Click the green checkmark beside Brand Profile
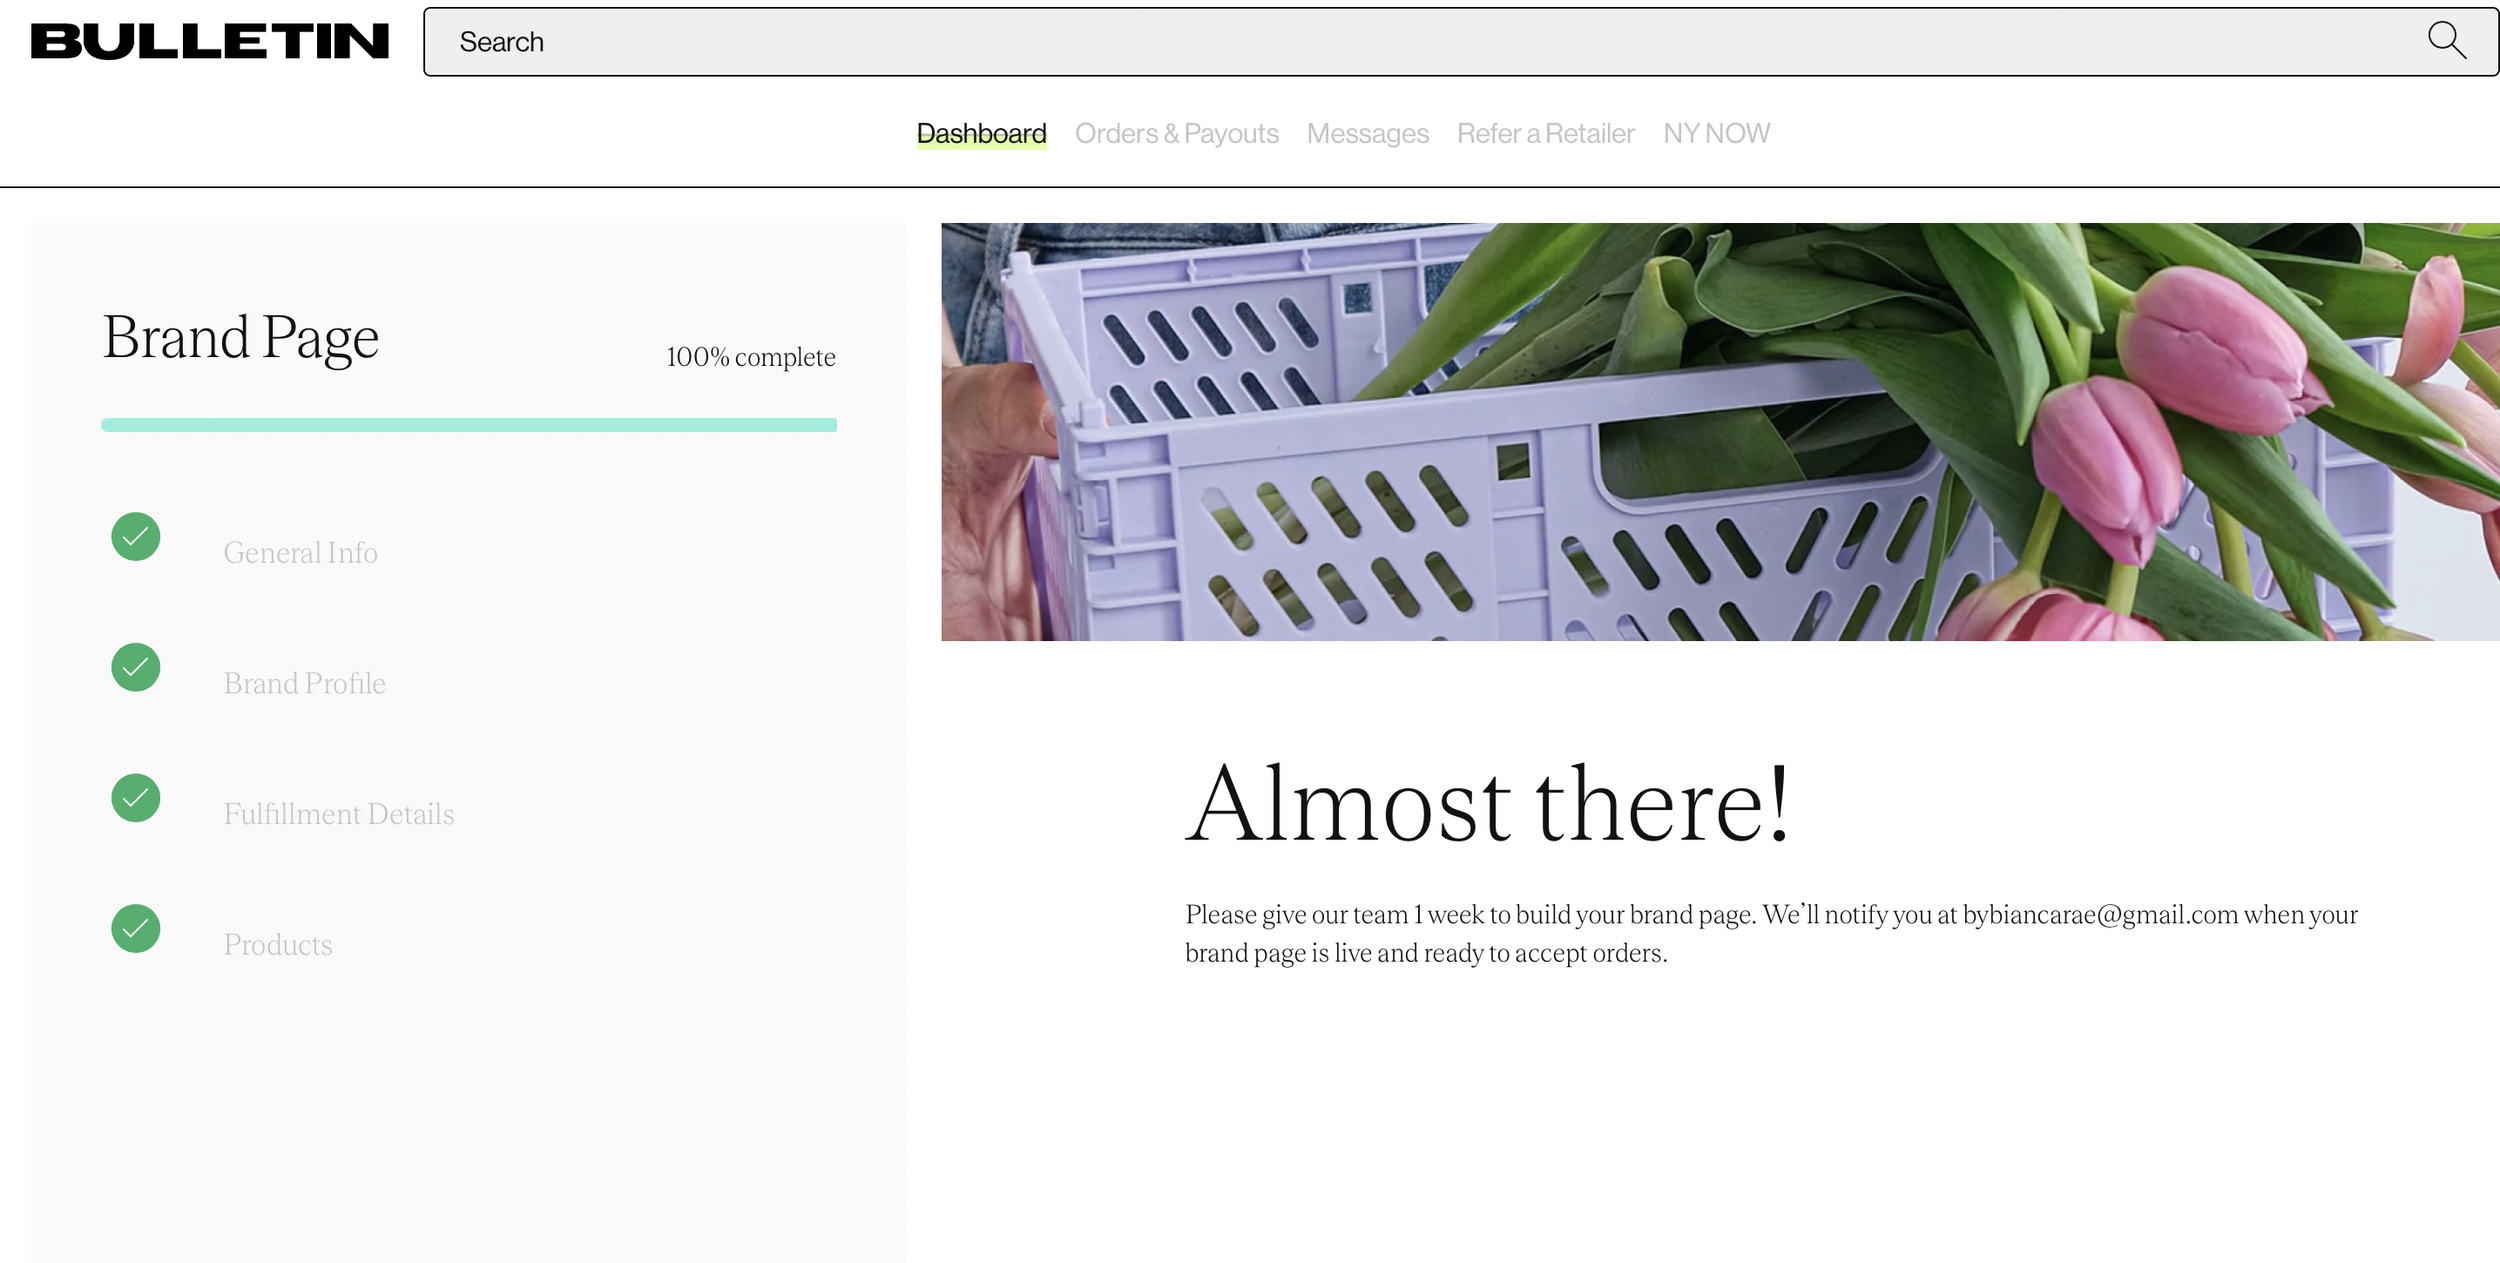Screen dimensions: 2500x1263 (136, 667)
